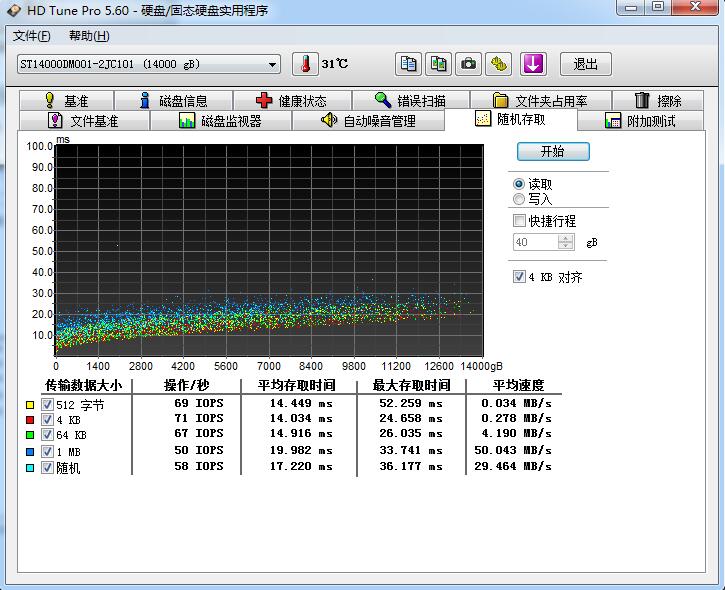Uncheck the 4 KB 对齐 checkbox
The width and height of the screenshot is (725, 590).
coord(518,277)
